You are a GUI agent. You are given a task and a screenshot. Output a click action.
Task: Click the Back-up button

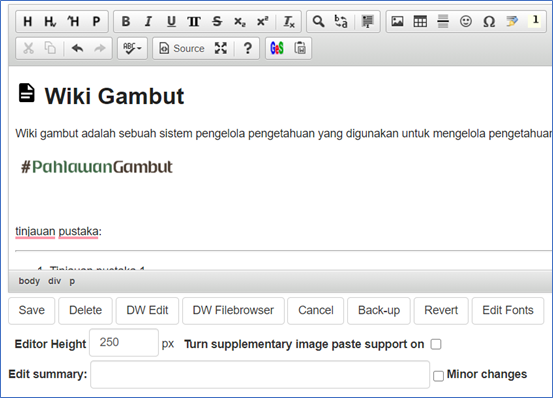(379, 311)
